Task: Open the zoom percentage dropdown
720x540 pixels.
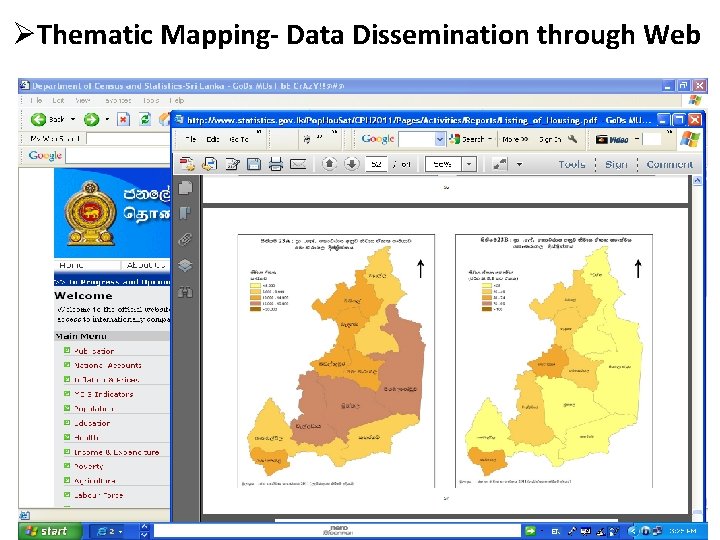Action: coord(469,164)
